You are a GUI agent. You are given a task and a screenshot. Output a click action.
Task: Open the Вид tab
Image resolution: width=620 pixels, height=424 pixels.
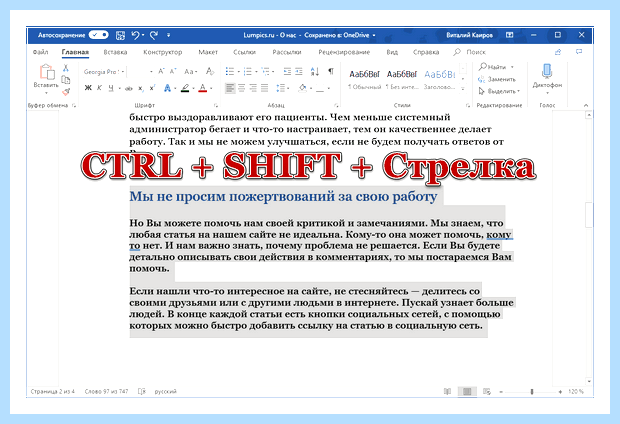coord(392,52)
